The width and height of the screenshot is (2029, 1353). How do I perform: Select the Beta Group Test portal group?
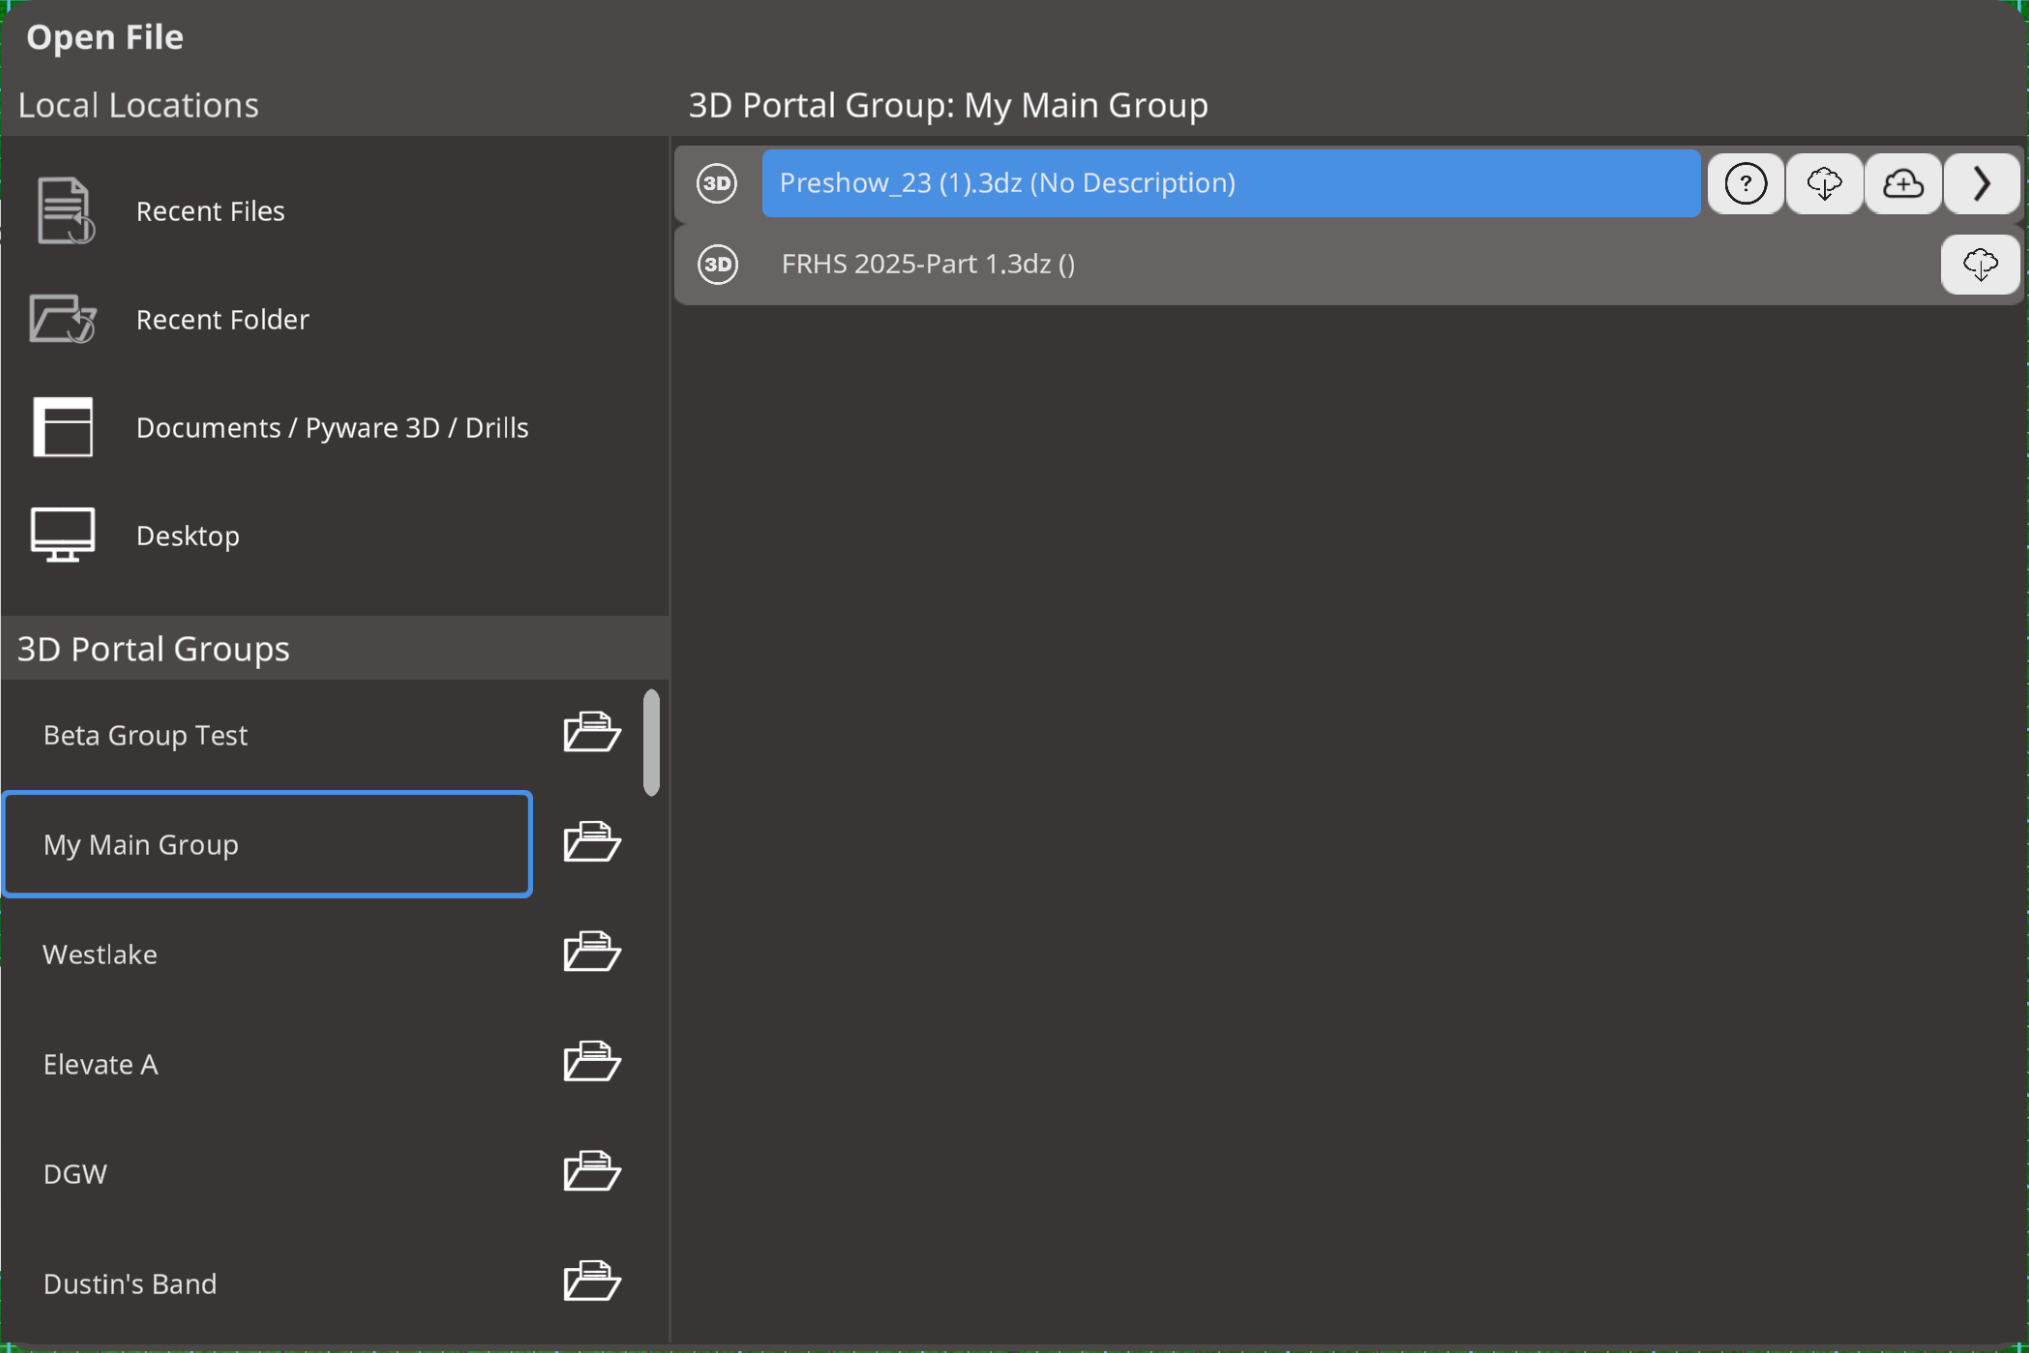(145, 735)
